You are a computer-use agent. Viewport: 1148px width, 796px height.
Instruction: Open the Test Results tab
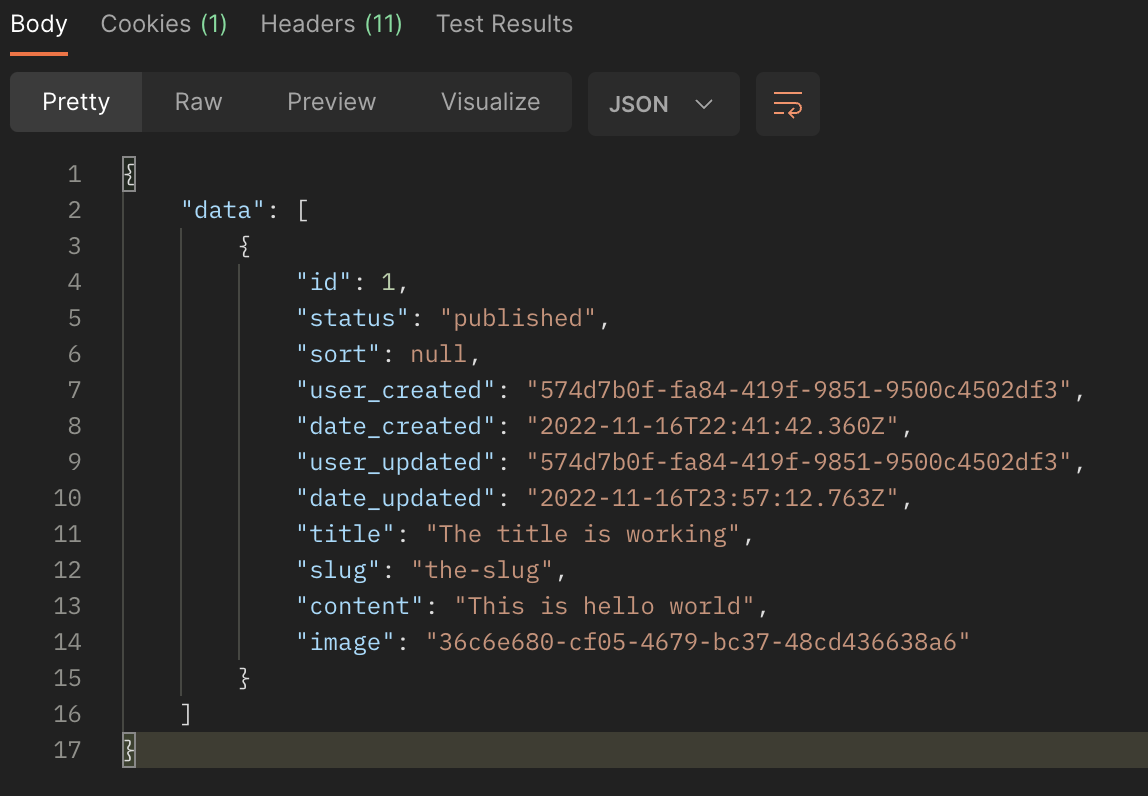(x=504, y=24)
